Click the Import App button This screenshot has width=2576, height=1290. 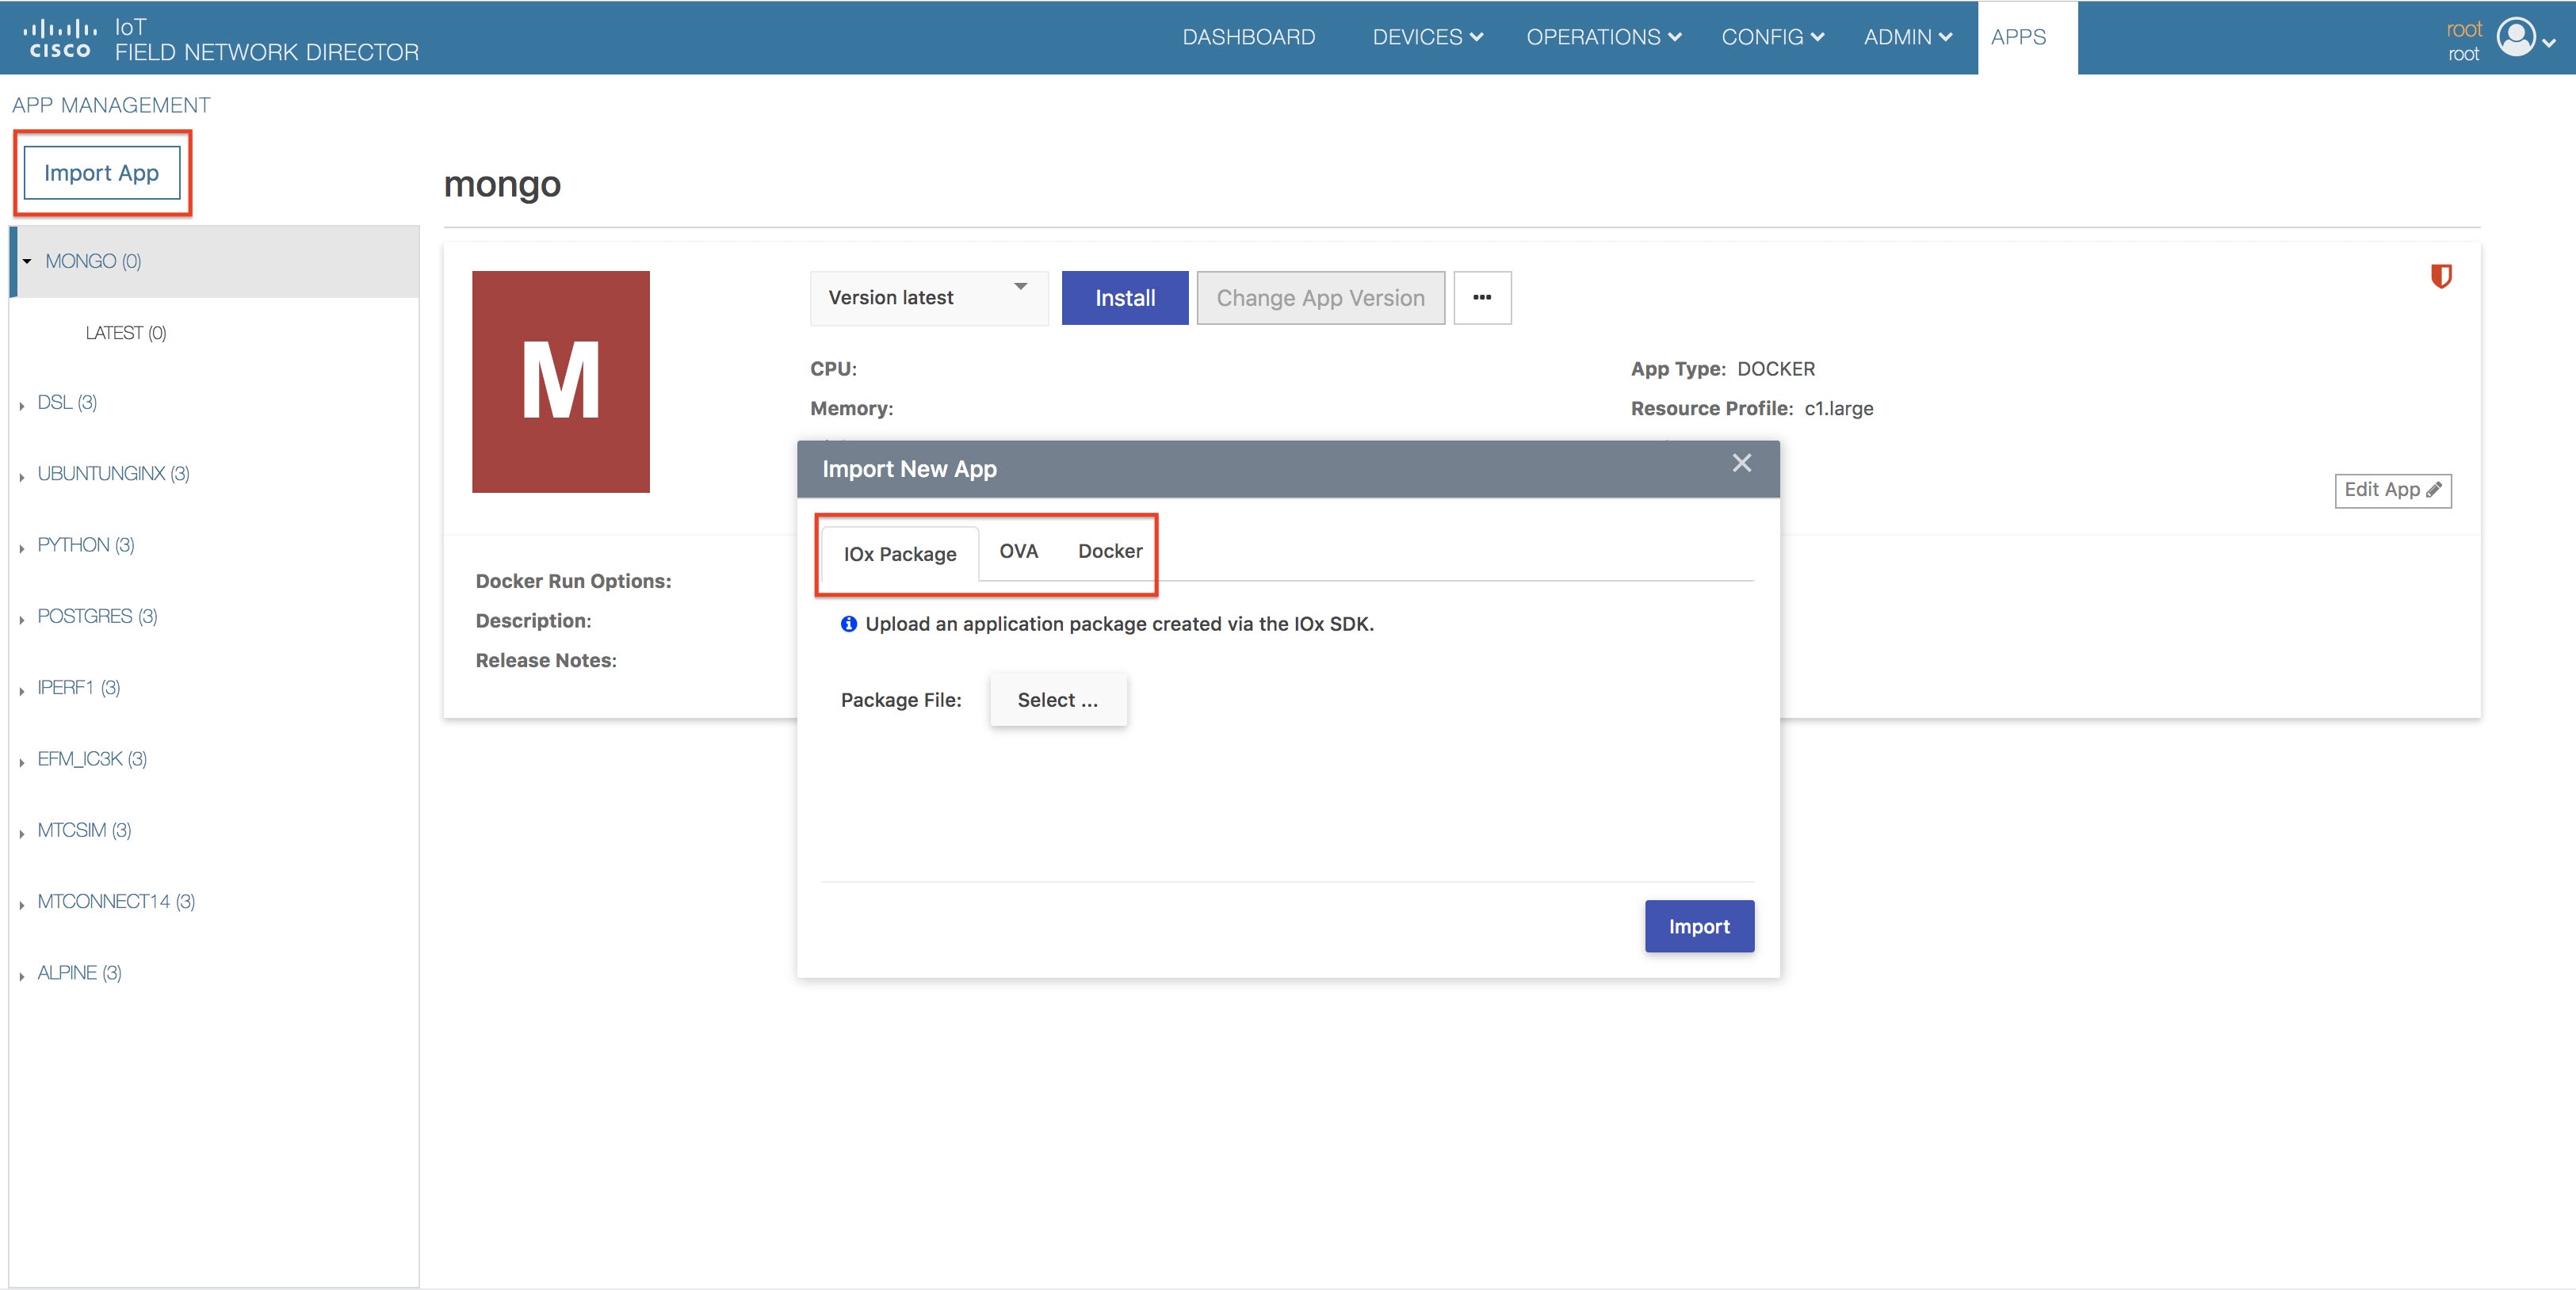point(102,173)
